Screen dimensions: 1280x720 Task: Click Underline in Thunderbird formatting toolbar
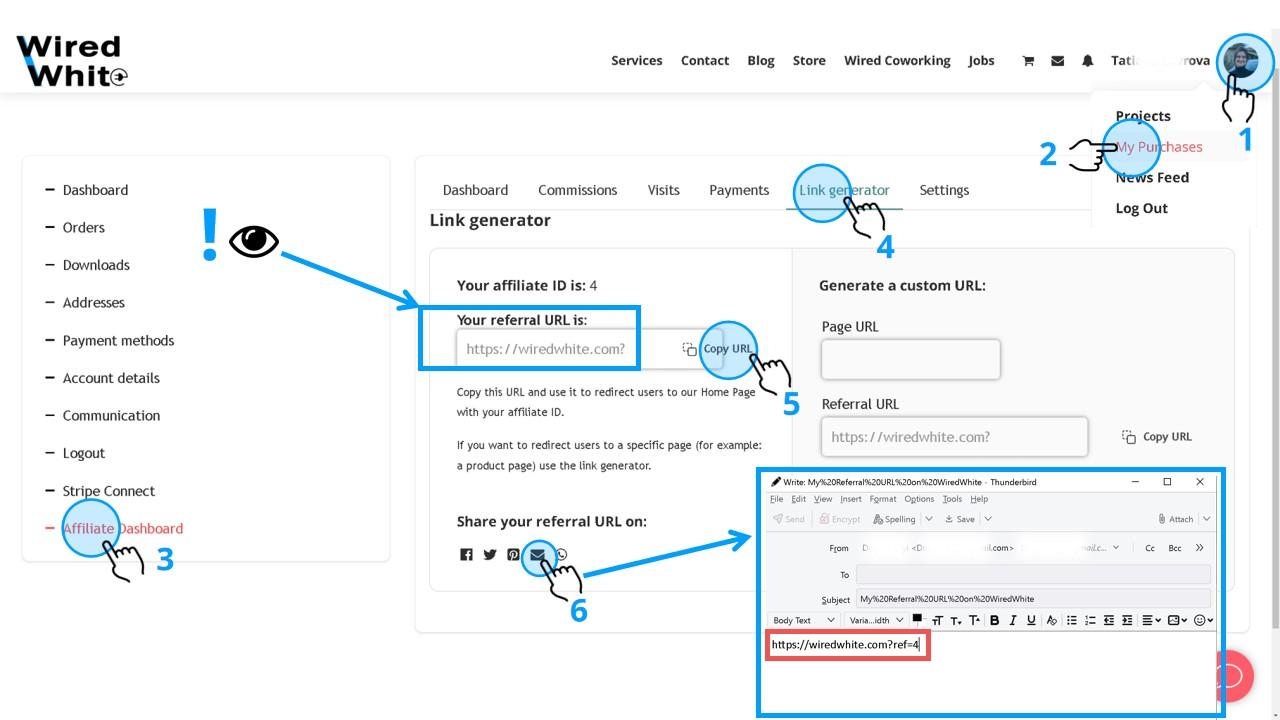1031,620
